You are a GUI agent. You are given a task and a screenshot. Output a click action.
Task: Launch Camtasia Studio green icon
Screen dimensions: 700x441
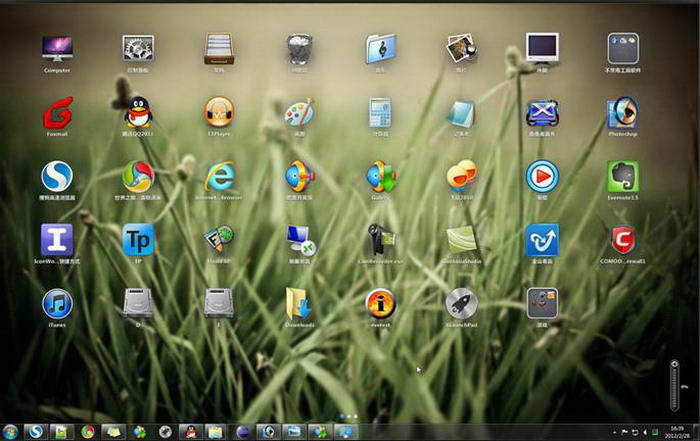pos(461,240)
